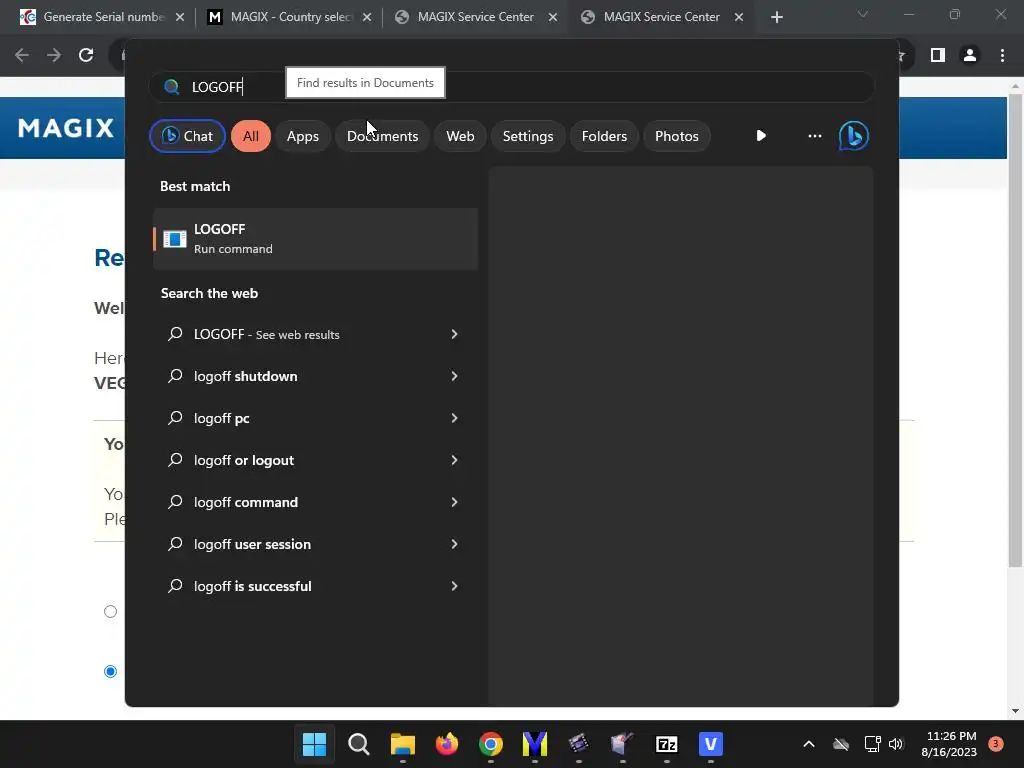Viewport: 1024px width, 768px height.
Task: Expand the 'logoff or logout' suggestion arrow
Action: (x=455, y=460)
